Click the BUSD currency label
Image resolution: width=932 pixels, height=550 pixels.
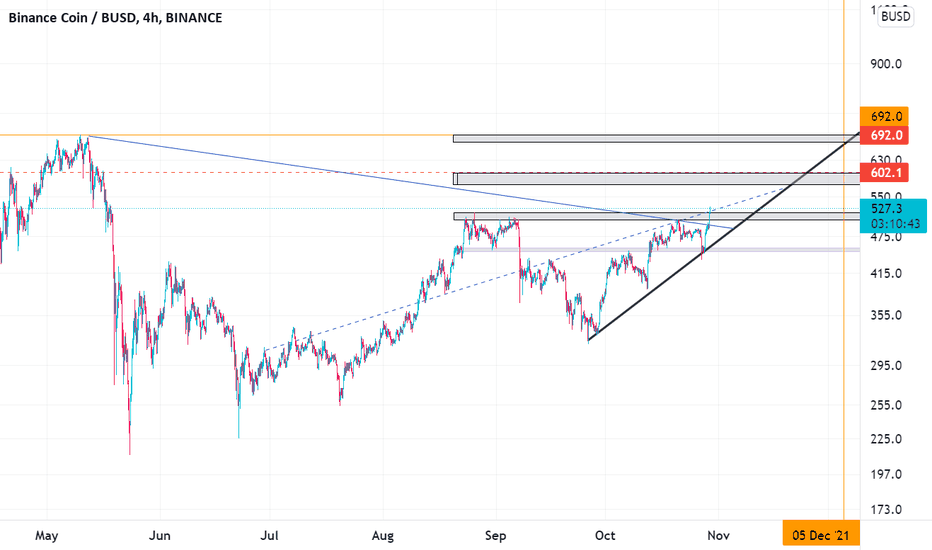895,17
